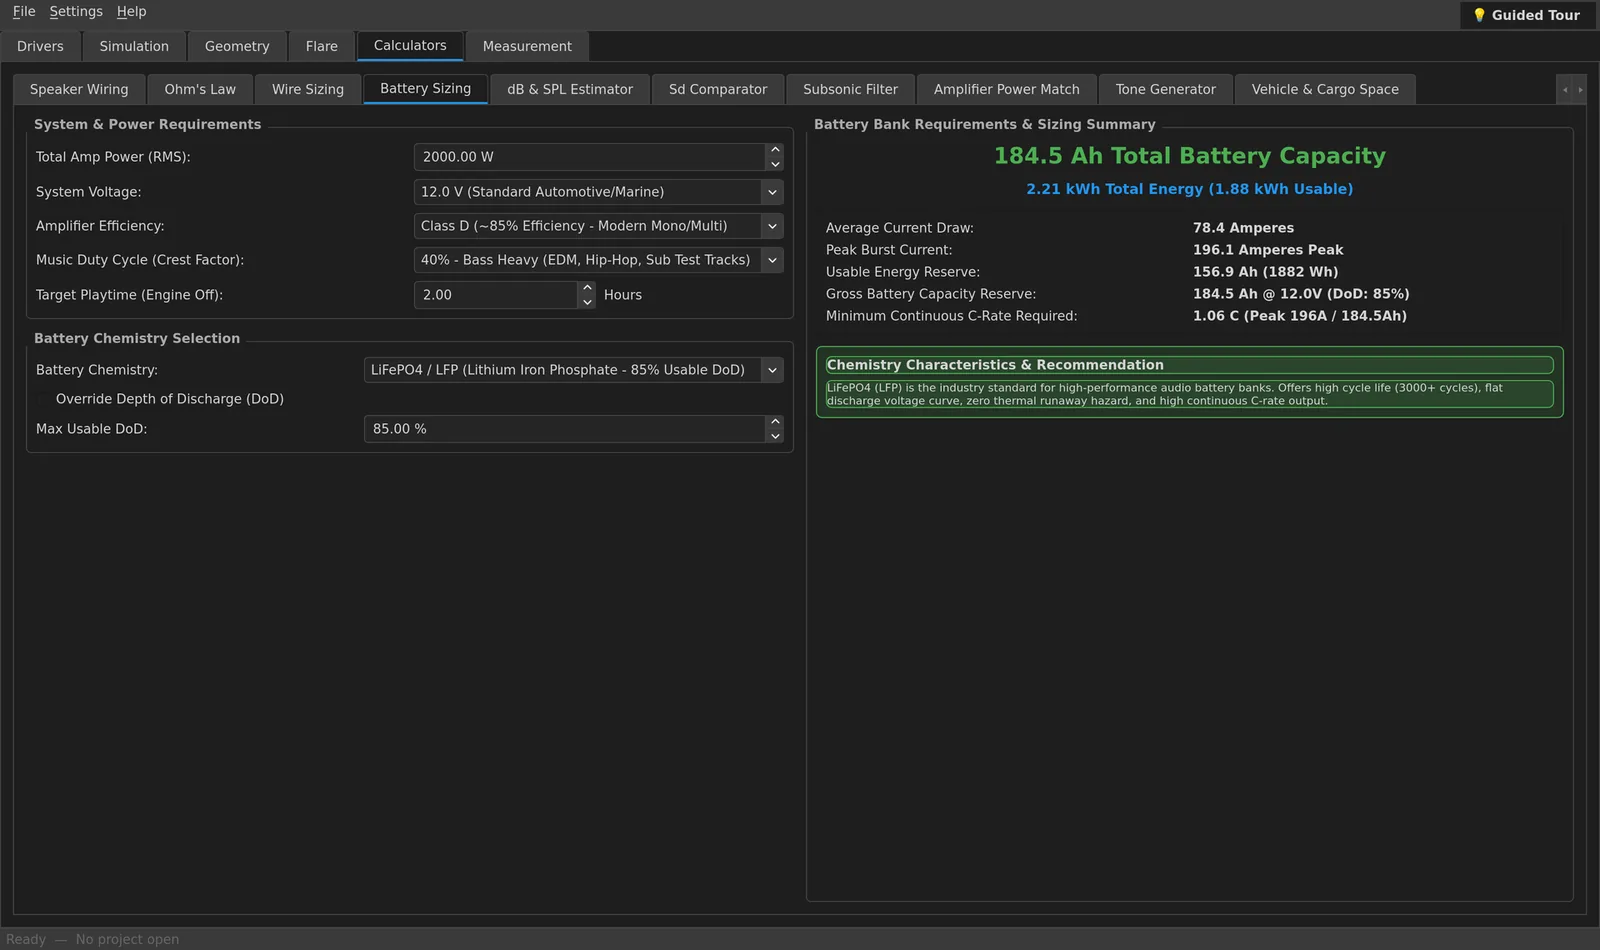Open the Tone Generator tab
Image resolution: width=1600 pixels, height=950 pixels.
point(1166,89)
